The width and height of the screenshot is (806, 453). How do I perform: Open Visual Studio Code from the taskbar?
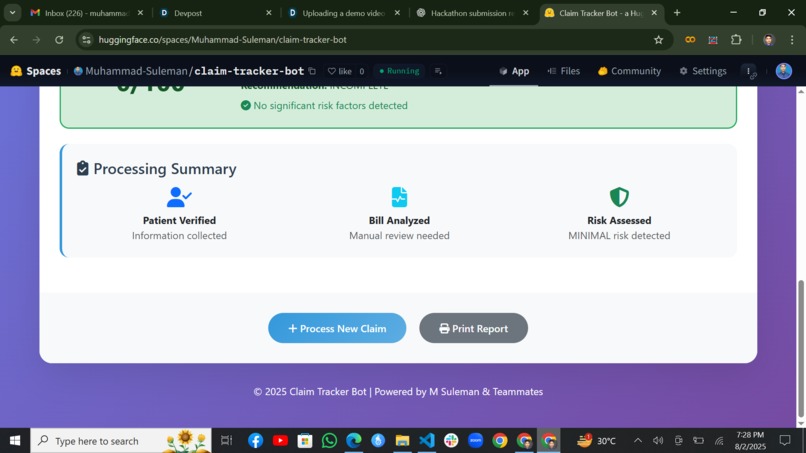click(427, 441)
